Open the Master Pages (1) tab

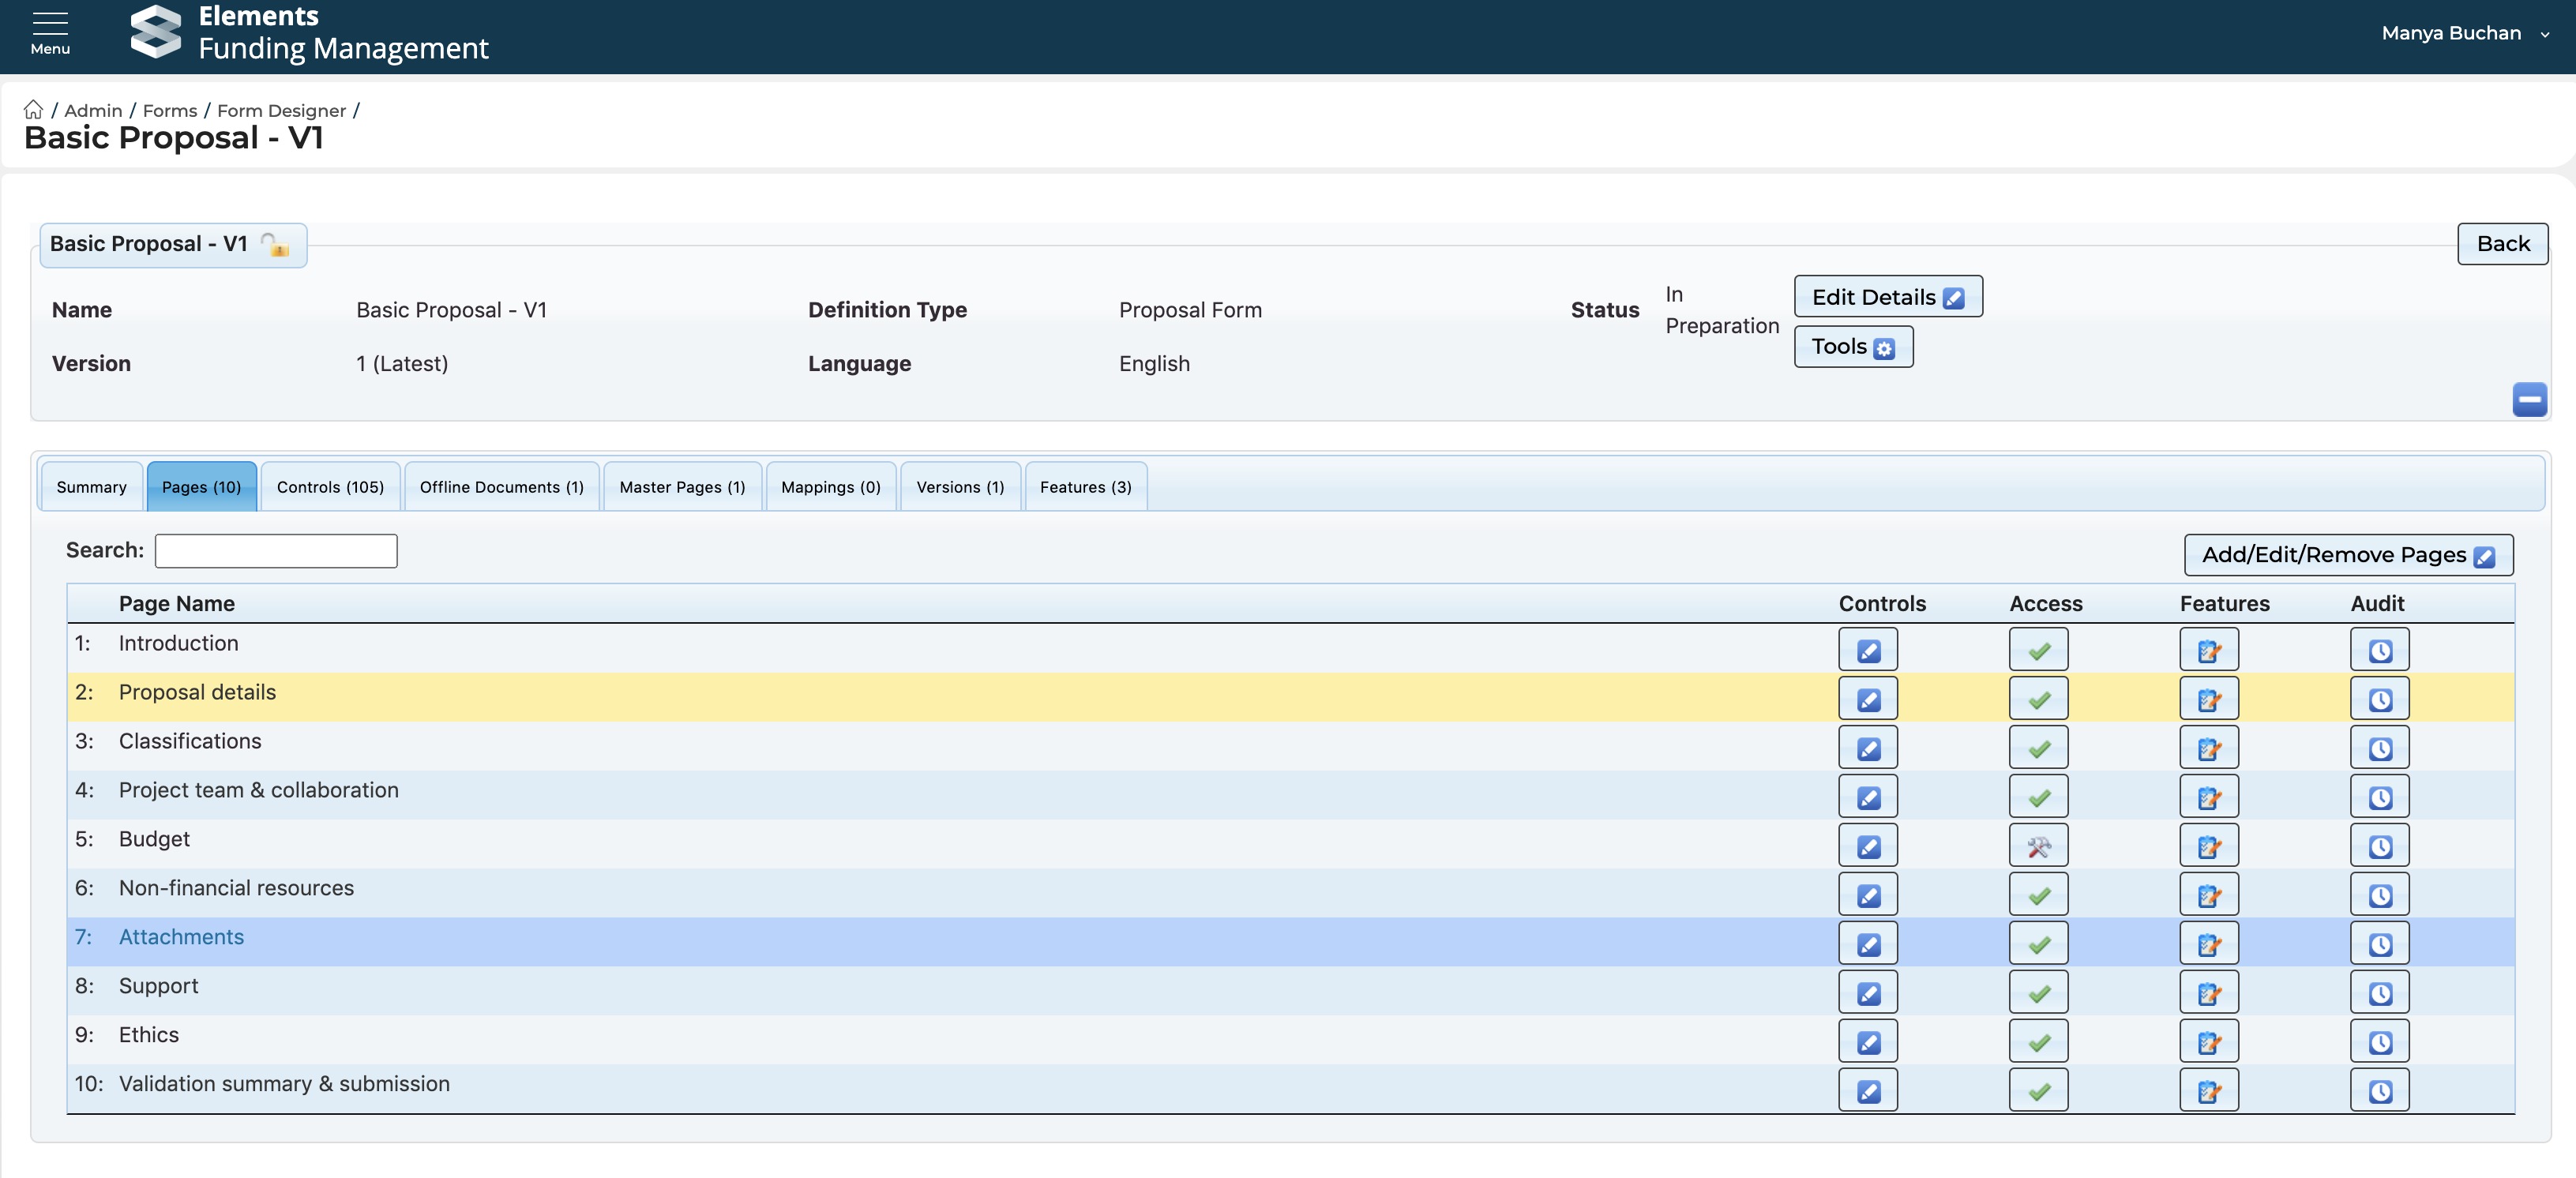(682, 487)
